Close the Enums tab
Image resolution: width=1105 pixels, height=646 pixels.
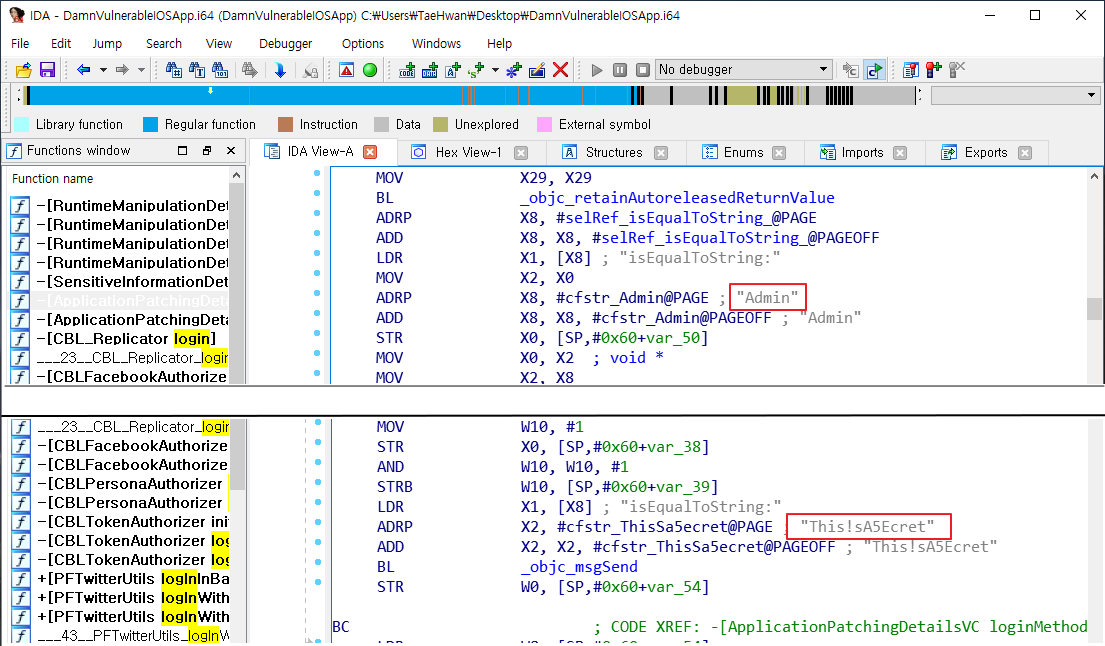click(x=779, y=153)
